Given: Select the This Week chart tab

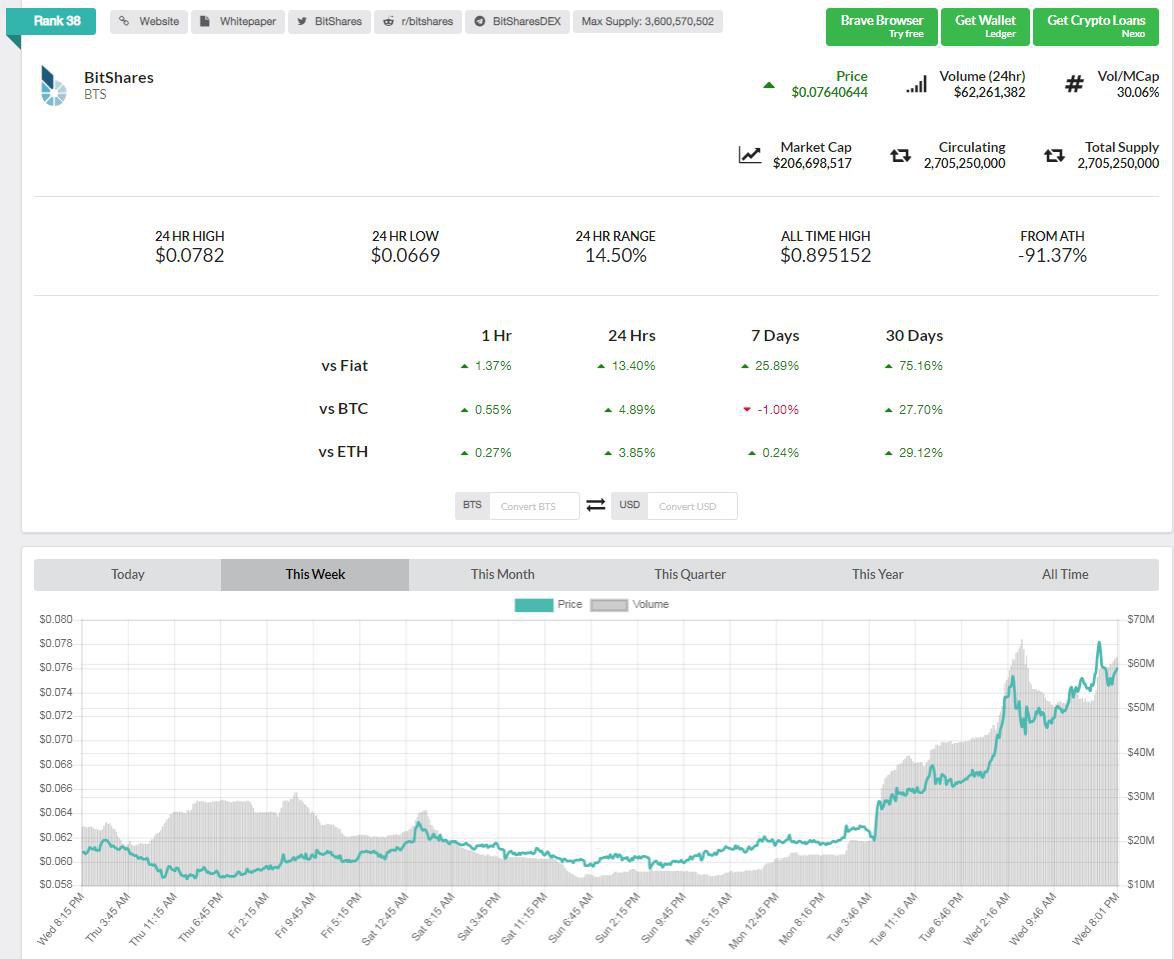Looking at the screenshot, I should tap(314, 574).
